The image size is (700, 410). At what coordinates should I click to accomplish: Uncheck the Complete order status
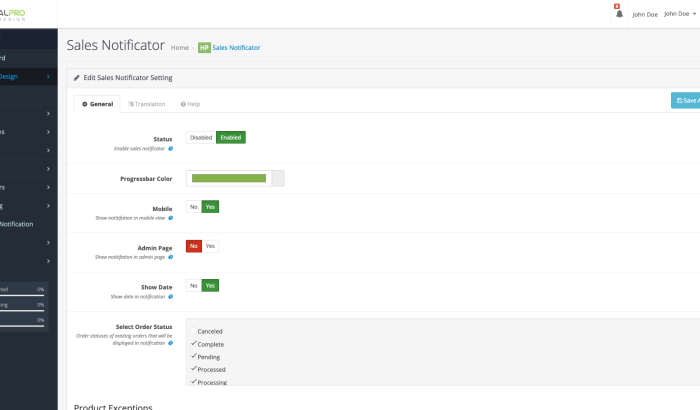[194, 343]
